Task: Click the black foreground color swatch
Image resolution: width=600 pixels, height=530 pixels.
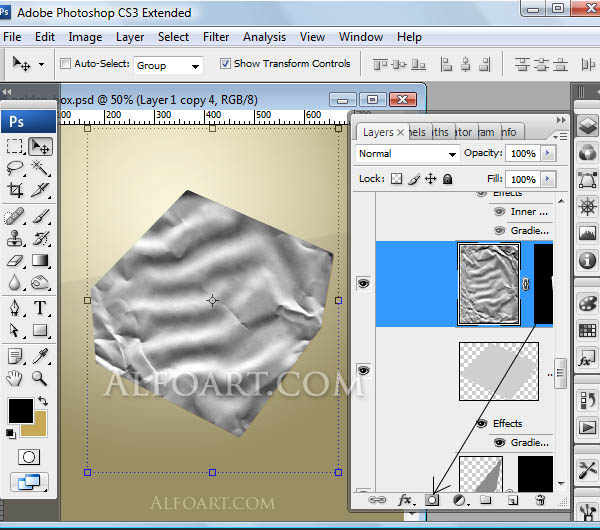Action: pos(21,410)
